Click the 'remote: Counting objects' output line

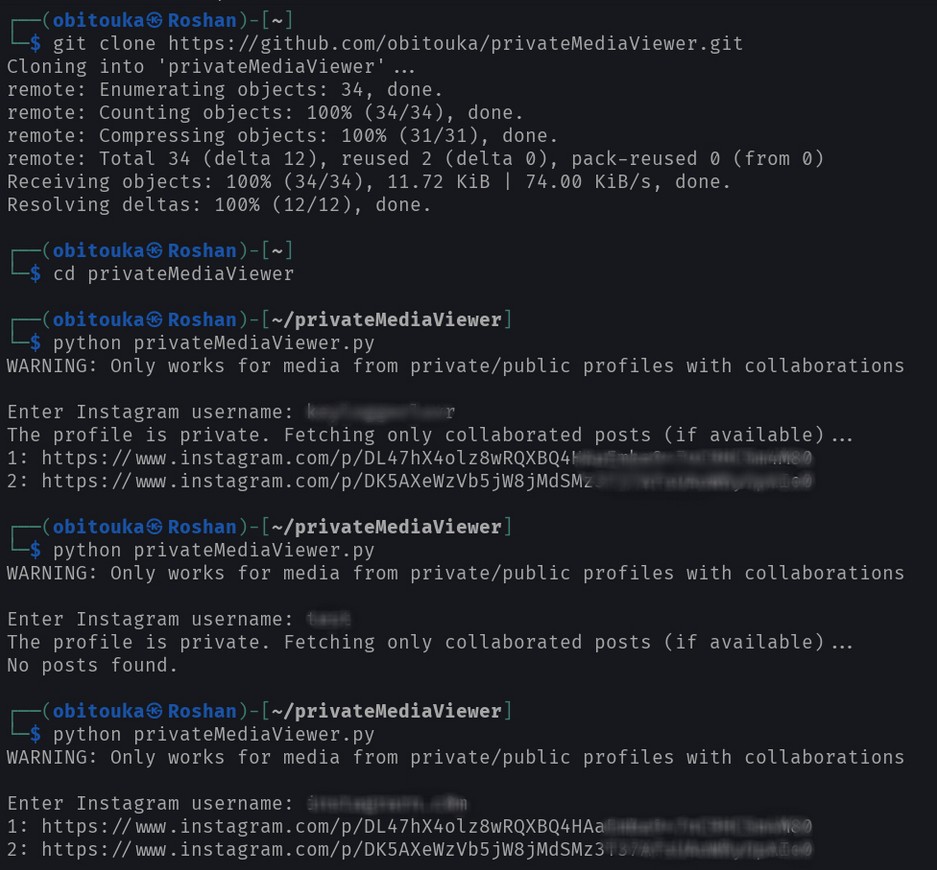point(264,113)
